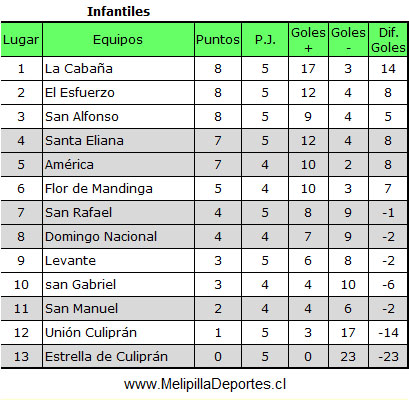Image resolution: width=409 pixels, height=400 pixels.
Task: Select the Estrella de Culiprán cell
Action: coord(118,357)
